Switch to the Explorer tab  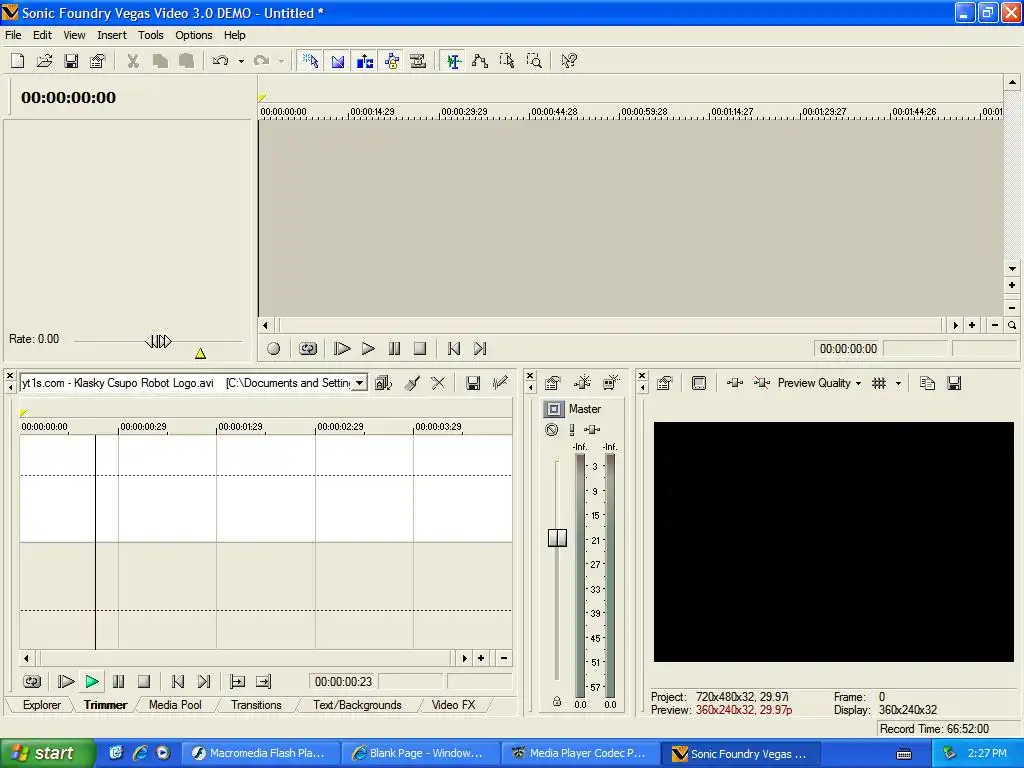pyautogui.click(x=42, y=705)
